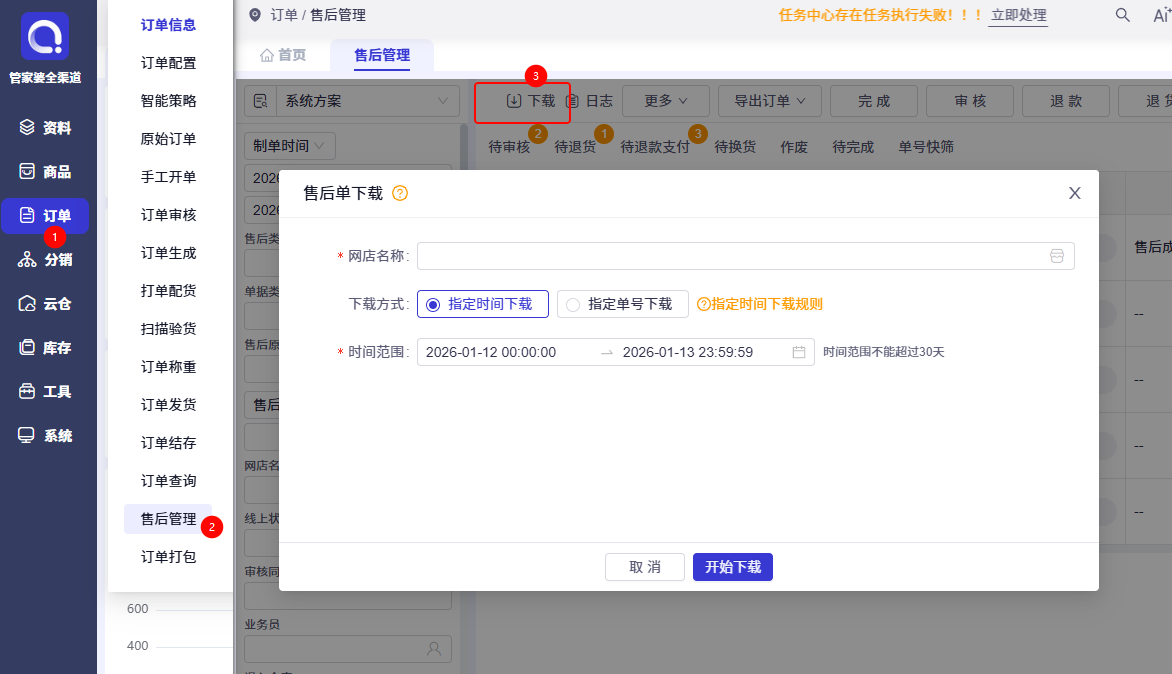This screenshot has height=674, width=1172.
Task: Click the start date 2026-01-12 00:00:00
Action: pos(491,352)
